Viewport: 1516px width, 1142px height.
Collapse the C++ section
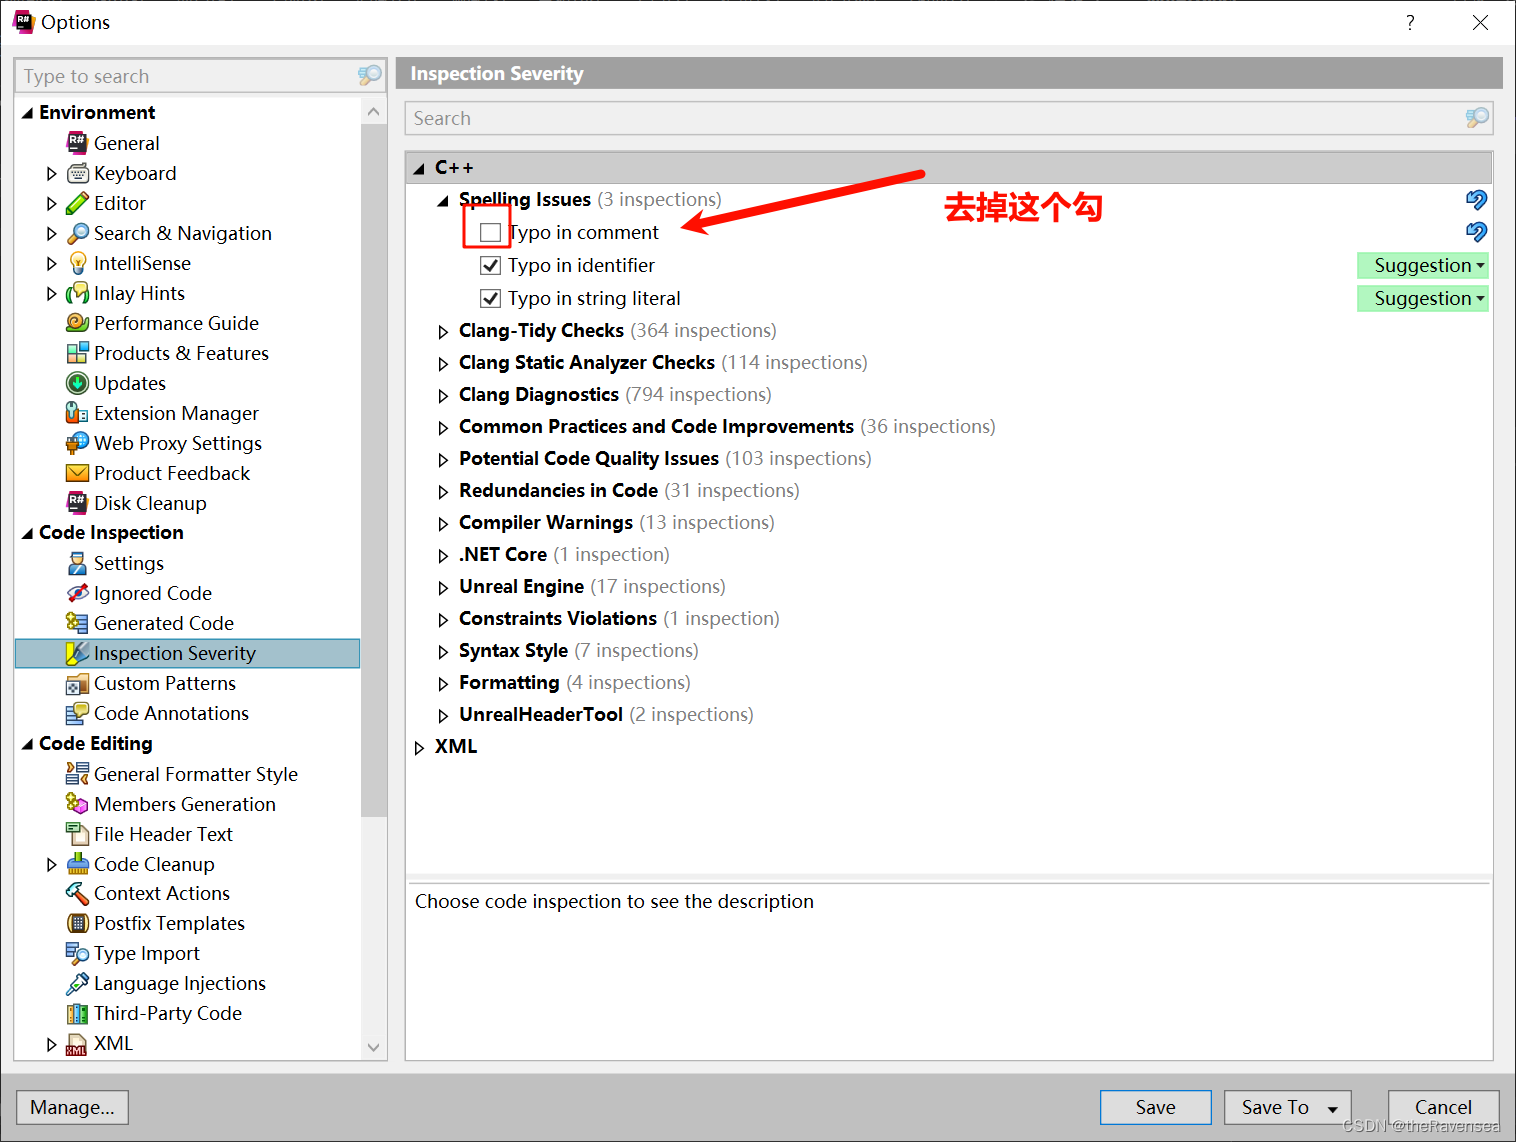(x=419, y=169)
